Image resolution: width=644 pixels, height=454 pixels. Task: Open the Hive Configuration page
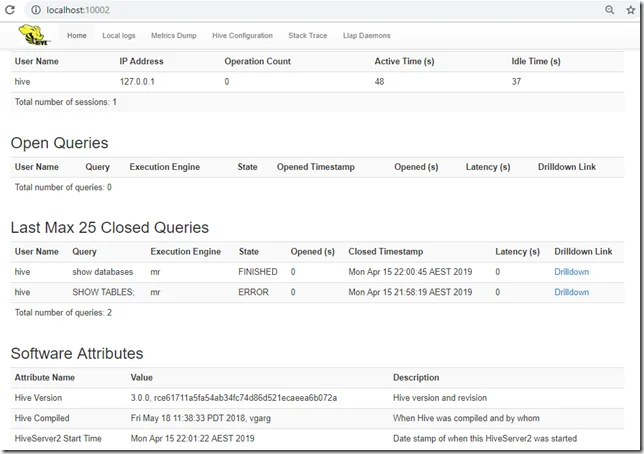coord(242,35)
